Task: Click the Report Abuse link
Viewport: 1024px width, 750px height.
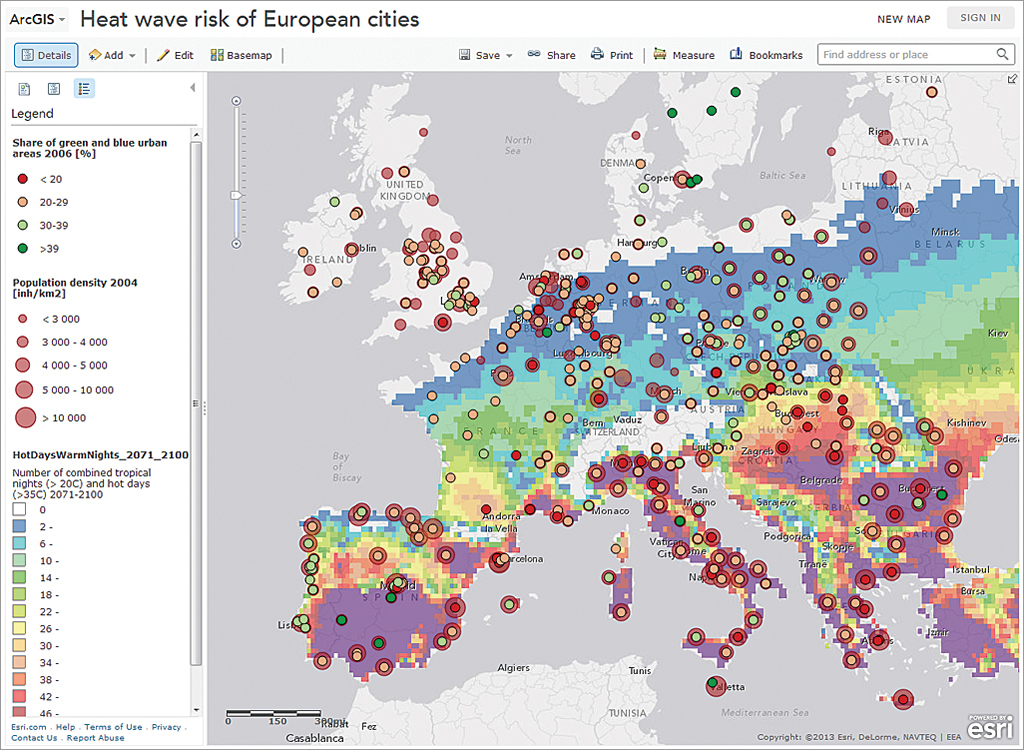Action: tap(95, 738)
